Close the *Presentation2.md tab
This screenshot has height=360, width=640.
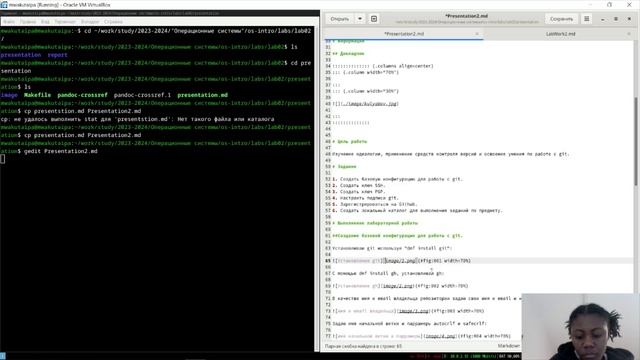coord(477,34)
